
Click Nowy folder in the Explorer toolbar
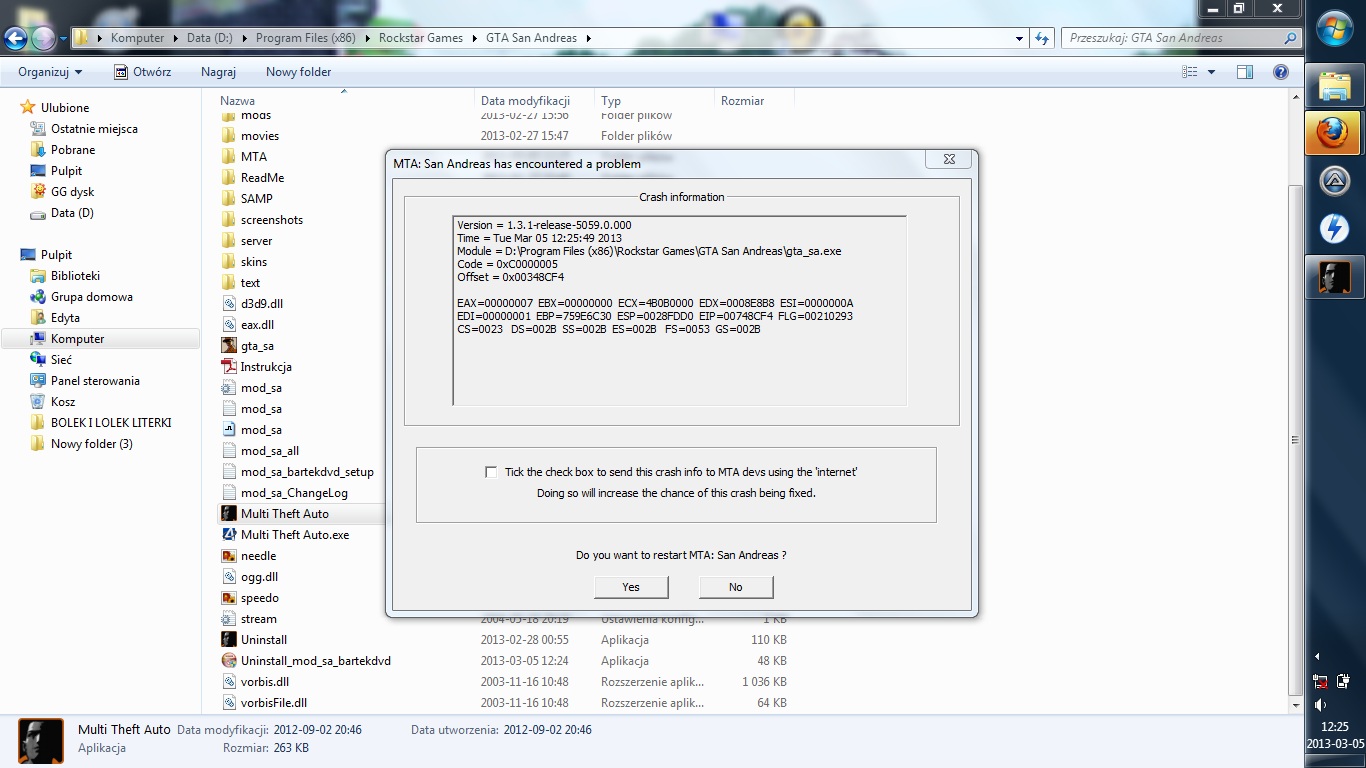click(x=298, y=72)
